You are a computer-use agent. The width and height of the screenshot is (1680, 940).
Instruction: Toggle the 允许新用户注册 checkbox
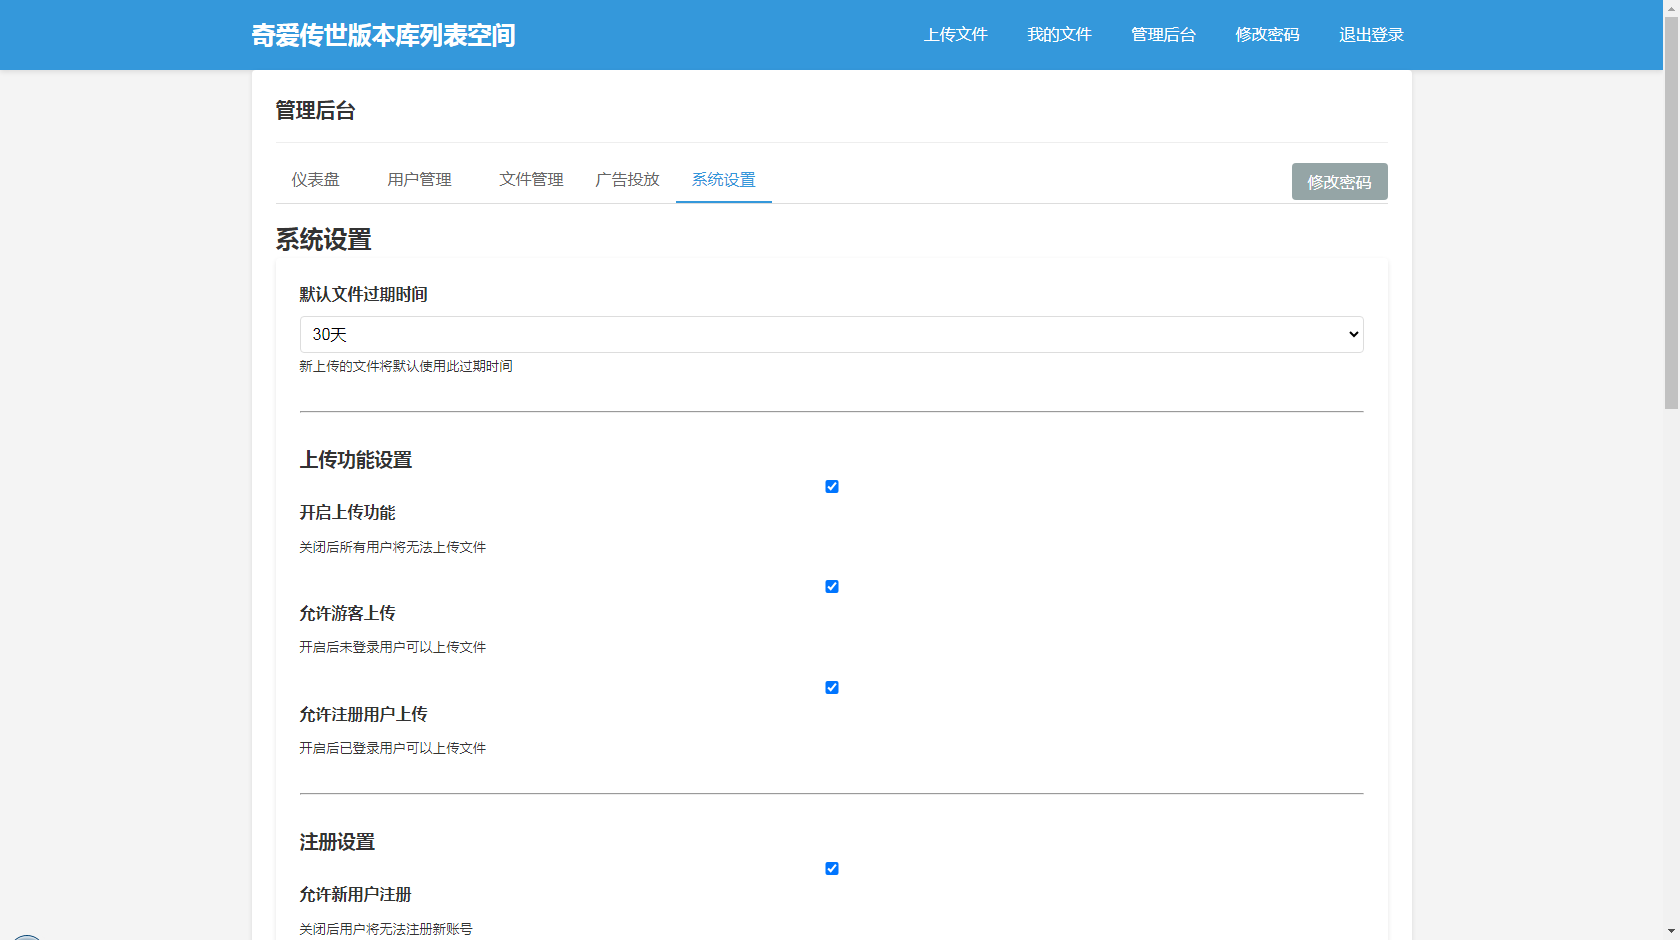(831, 869)
